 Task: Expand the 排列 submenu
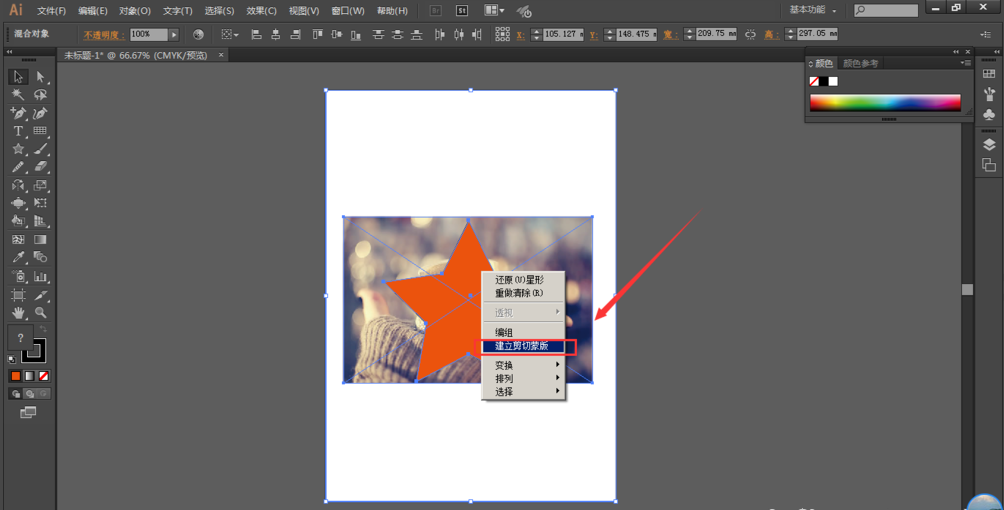point(524,379)
